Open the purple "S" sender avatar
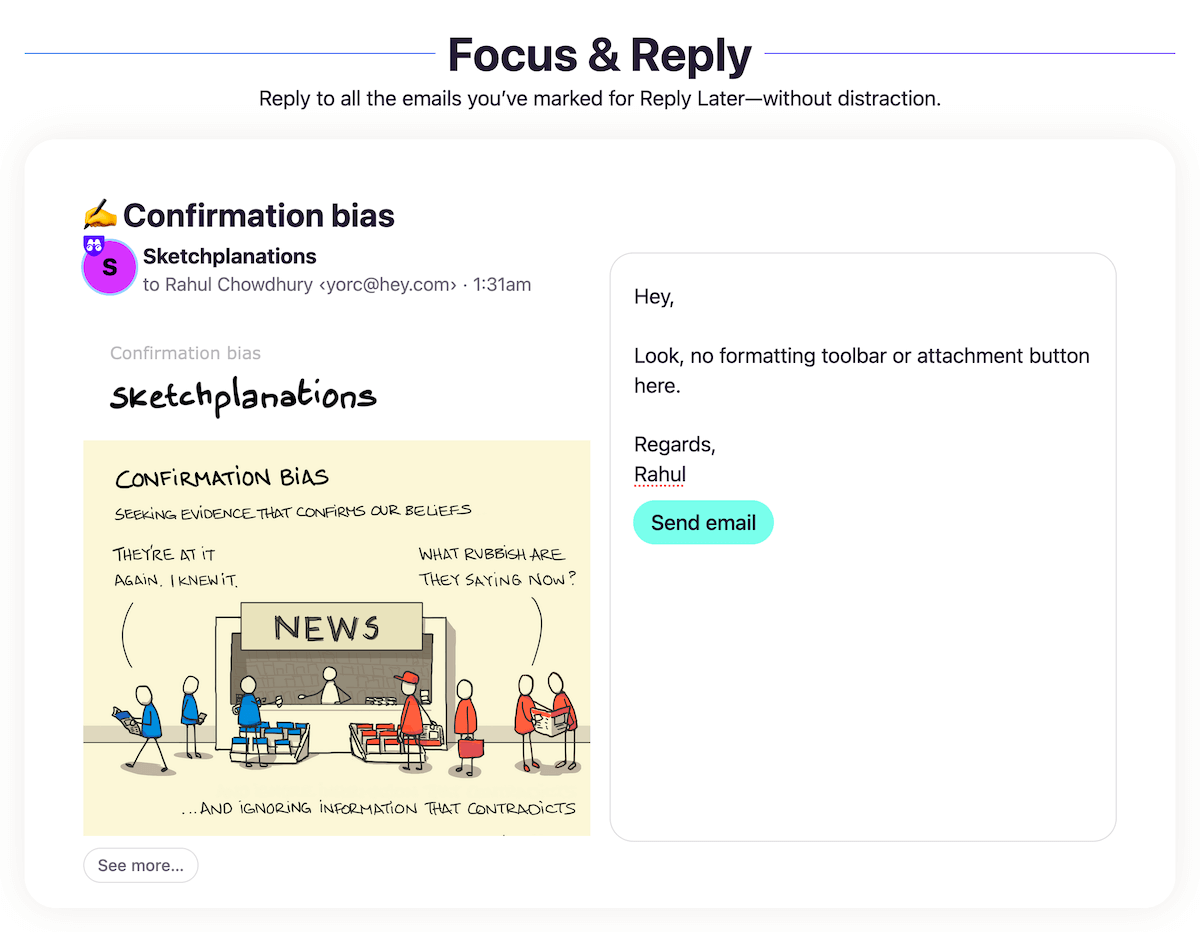Image resolution: width=1200 pixels, height=932 pixels. point(109,267)
